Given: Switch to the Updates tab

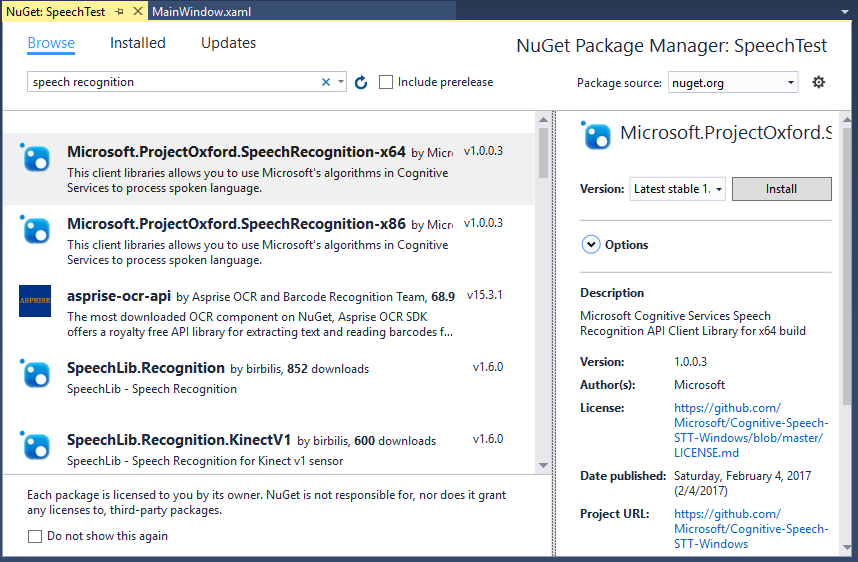Looking at the screenshot, I should coord(228,43).
